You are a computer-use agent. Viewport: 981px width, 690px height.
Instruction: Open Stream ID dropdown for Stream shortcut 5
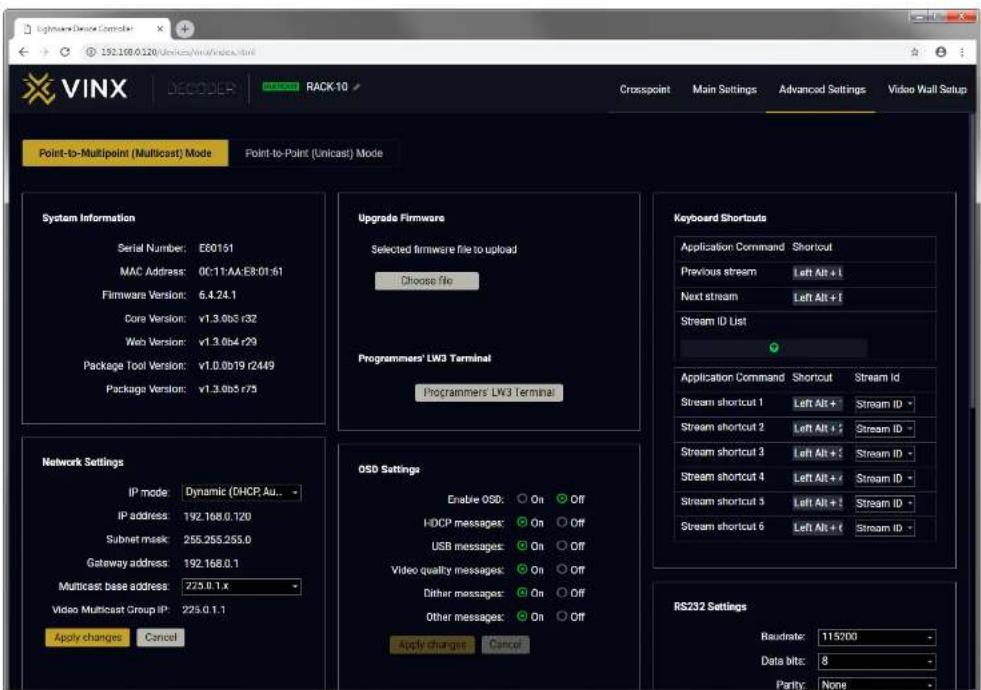pyautogui.click(x=884, y=503)
